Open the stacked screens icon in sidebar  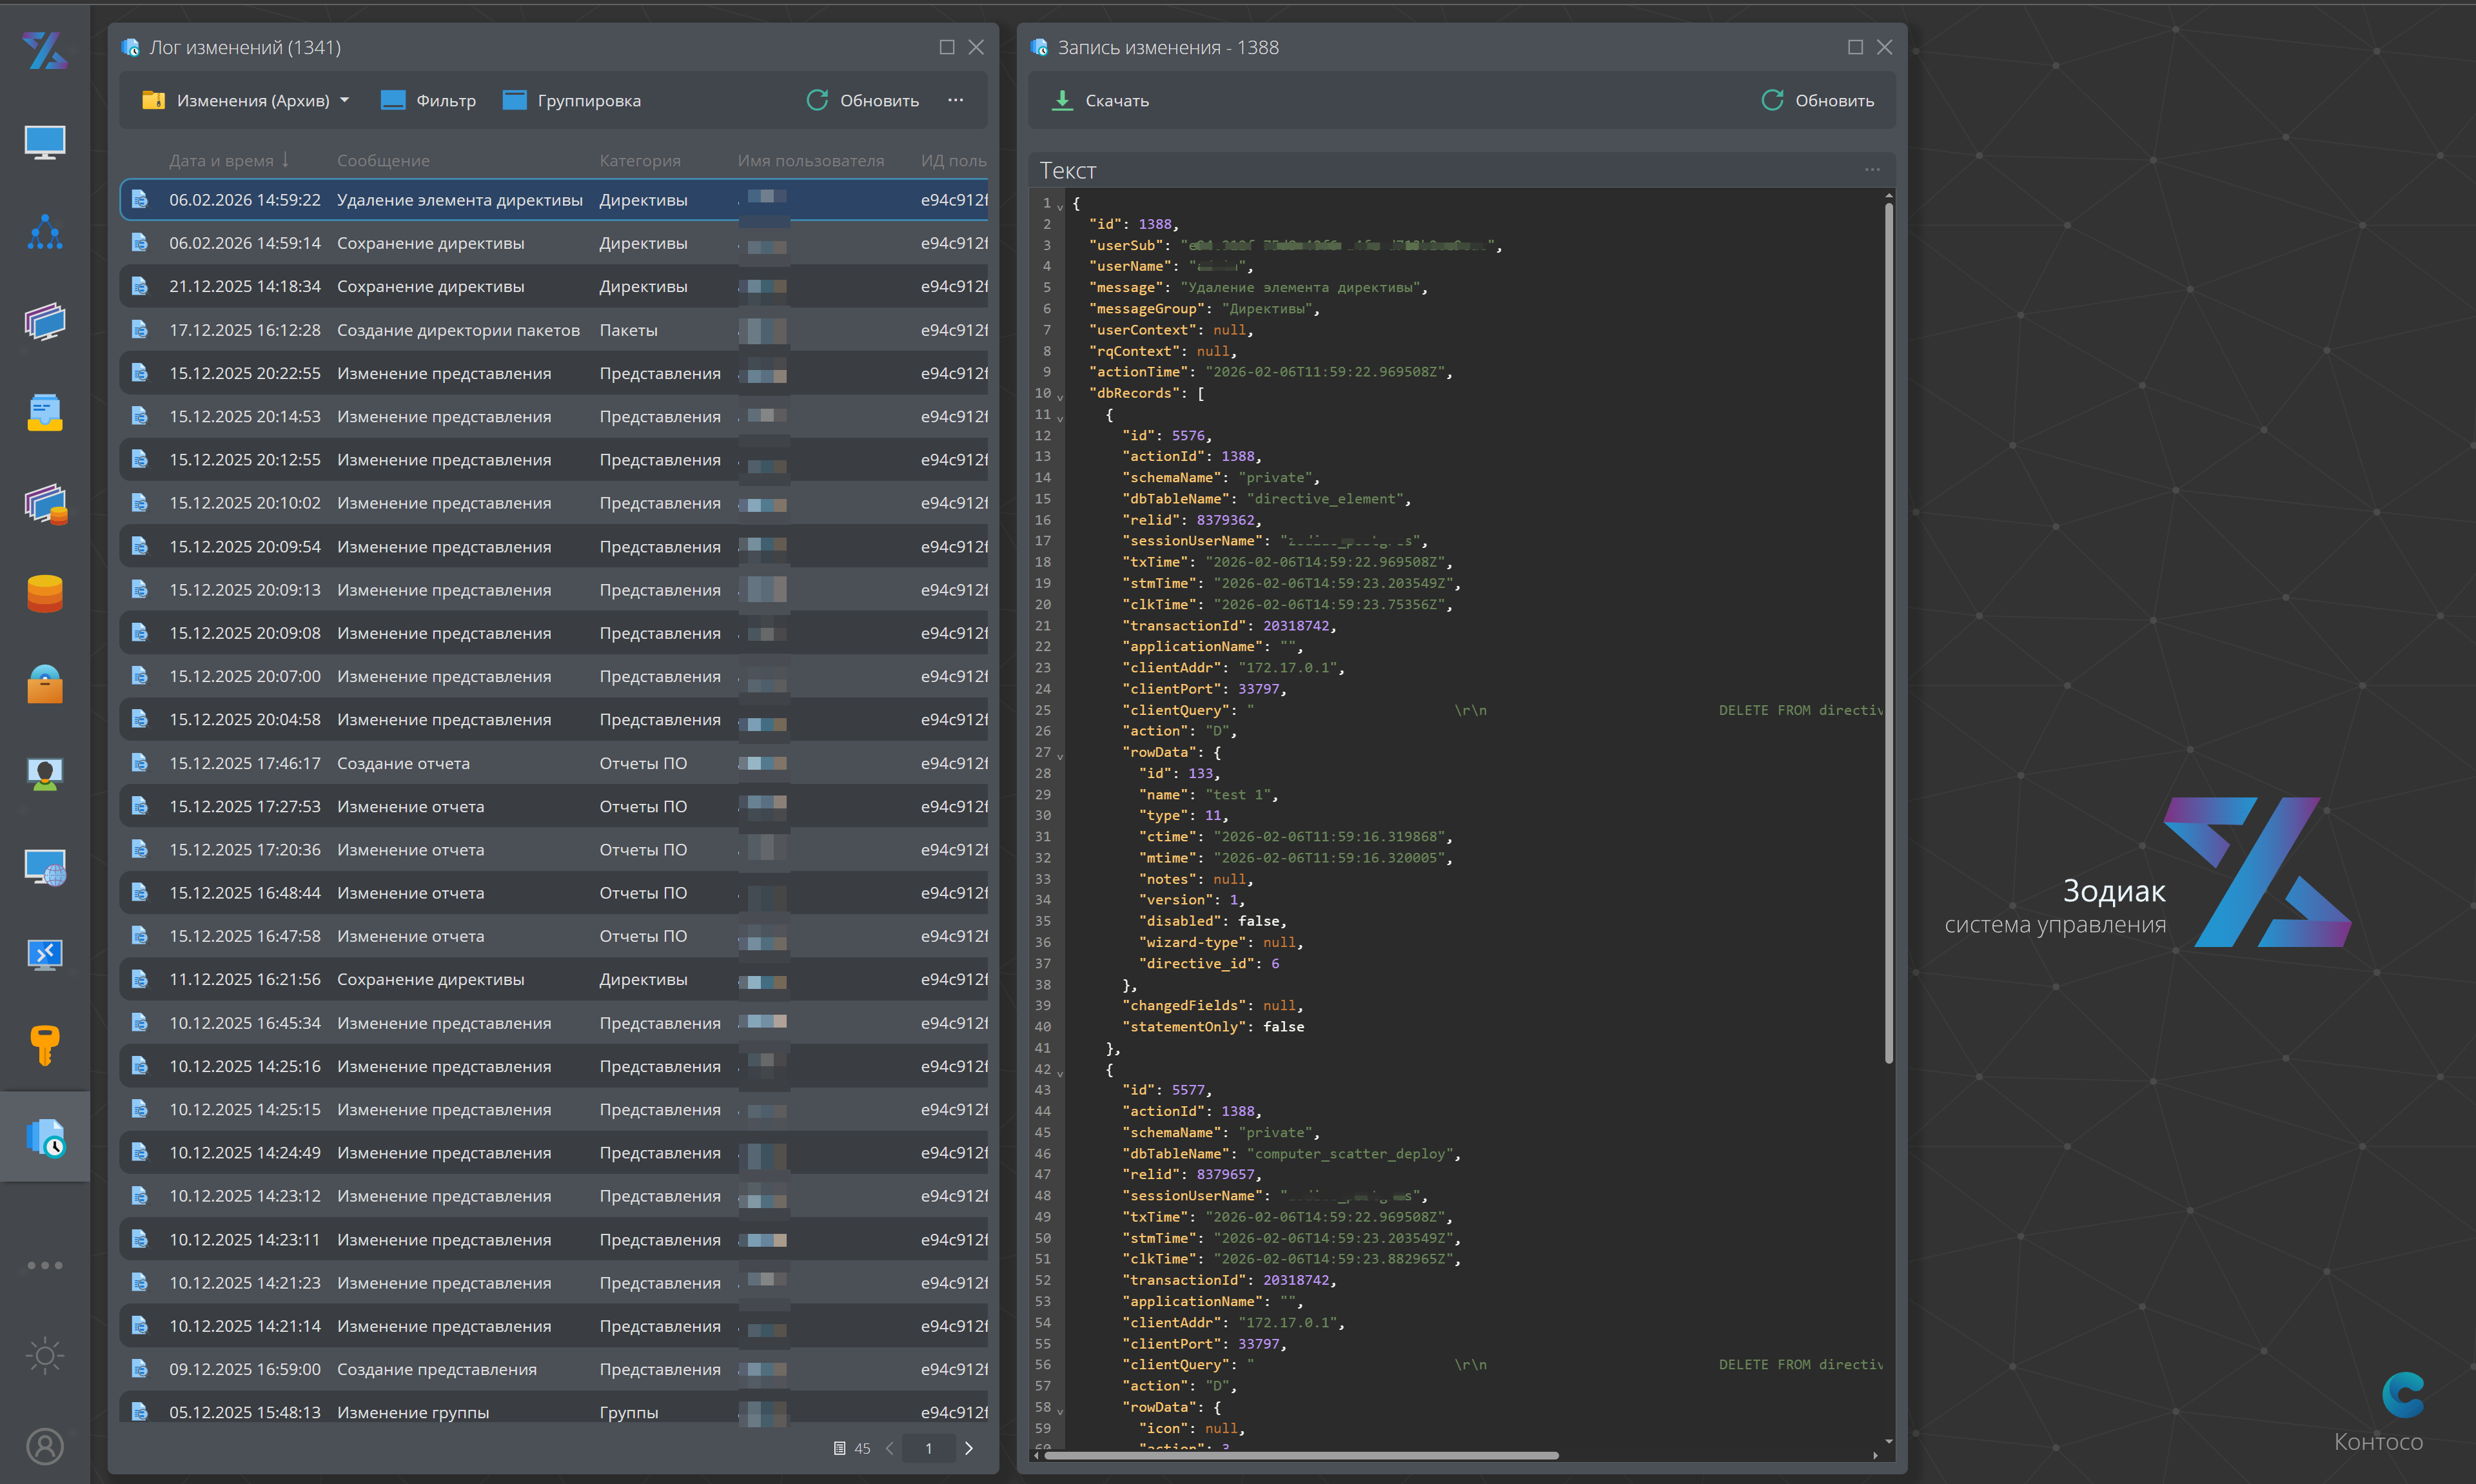45,322
